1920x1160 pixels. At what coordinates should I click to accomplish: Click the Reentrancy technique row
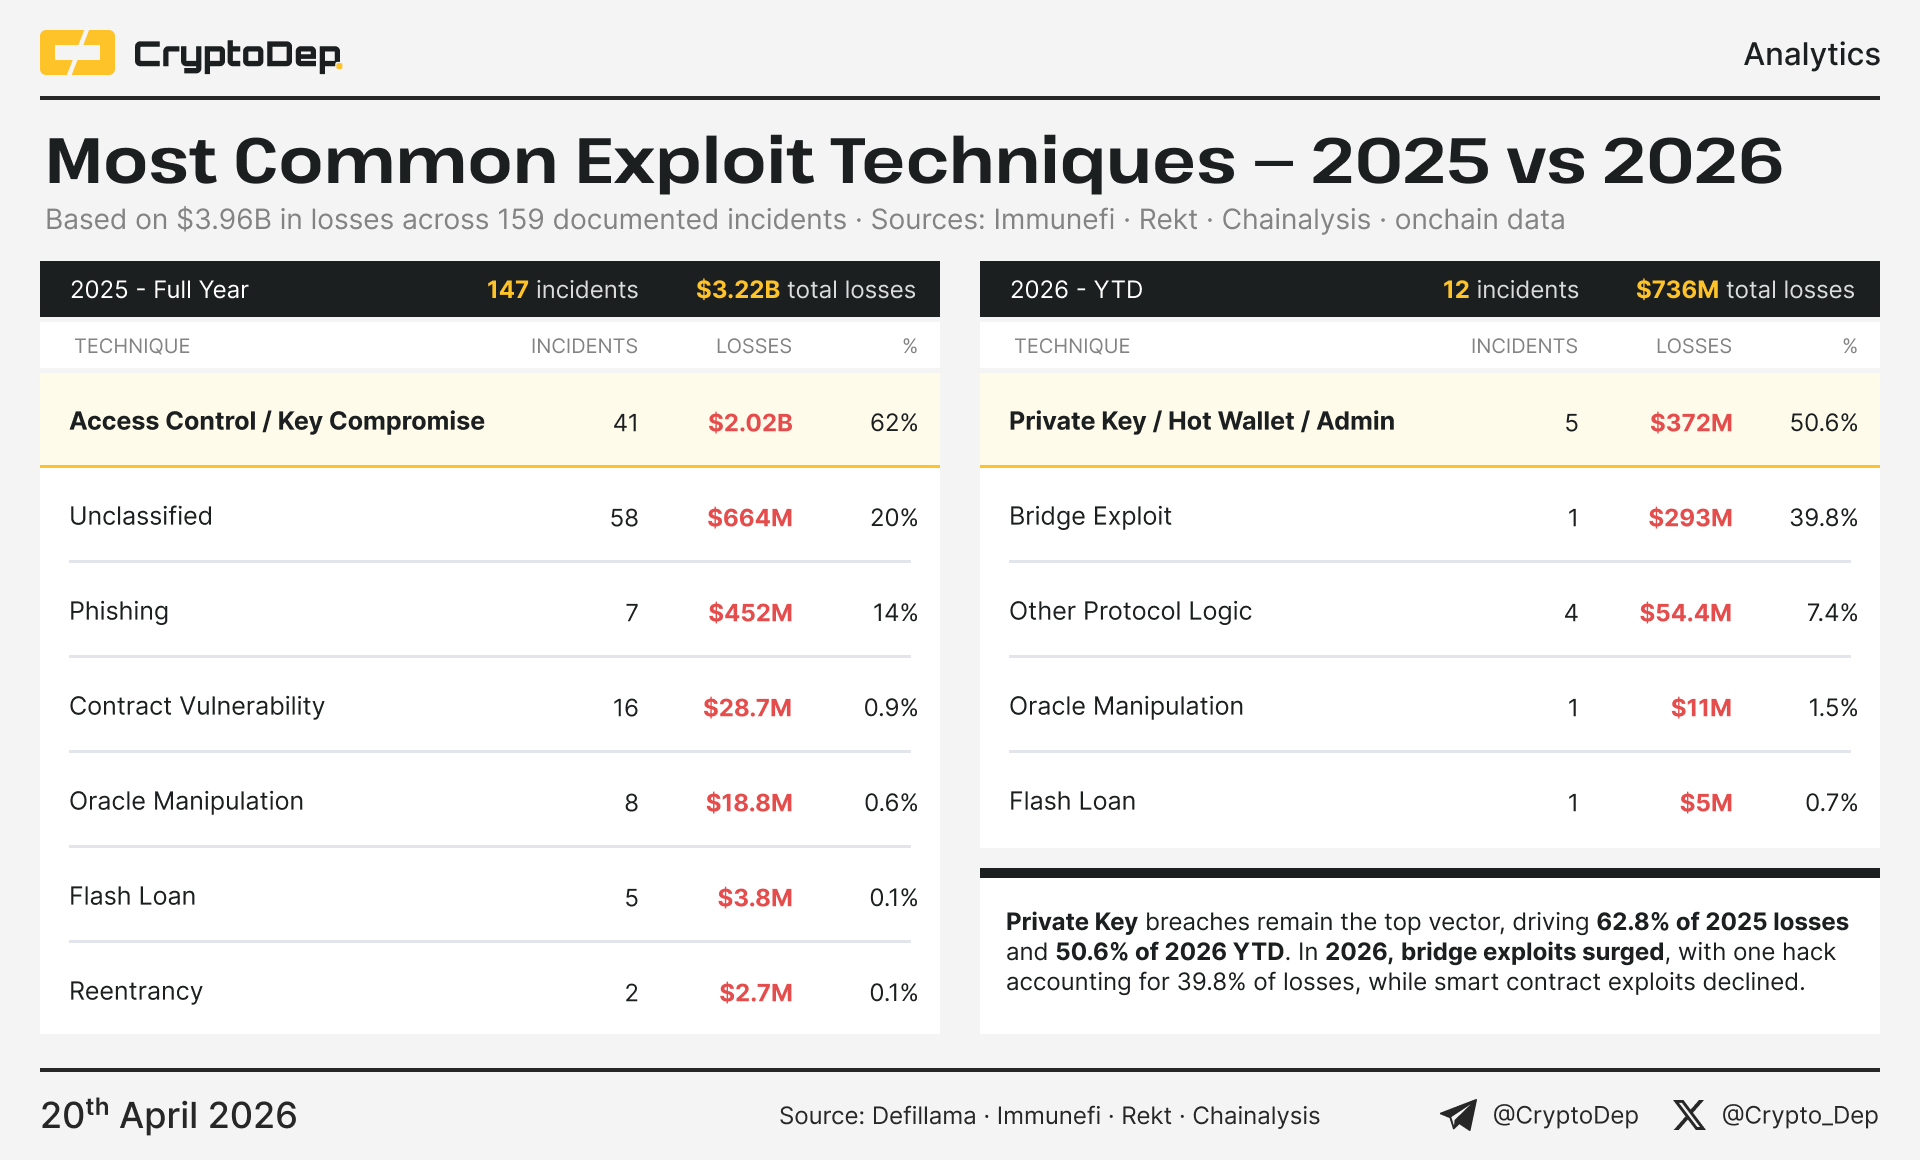point(136,991)
